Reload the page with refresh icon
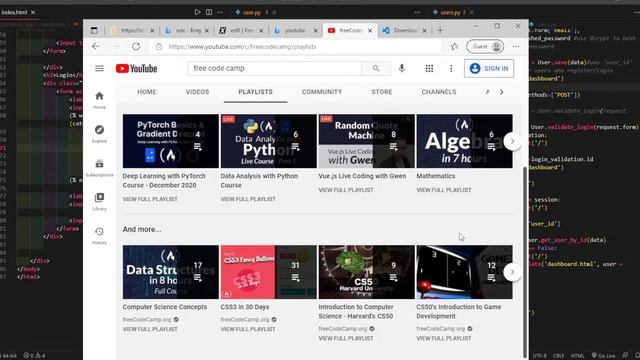This screenshot has height=360, width=640. tap(136, 47)
